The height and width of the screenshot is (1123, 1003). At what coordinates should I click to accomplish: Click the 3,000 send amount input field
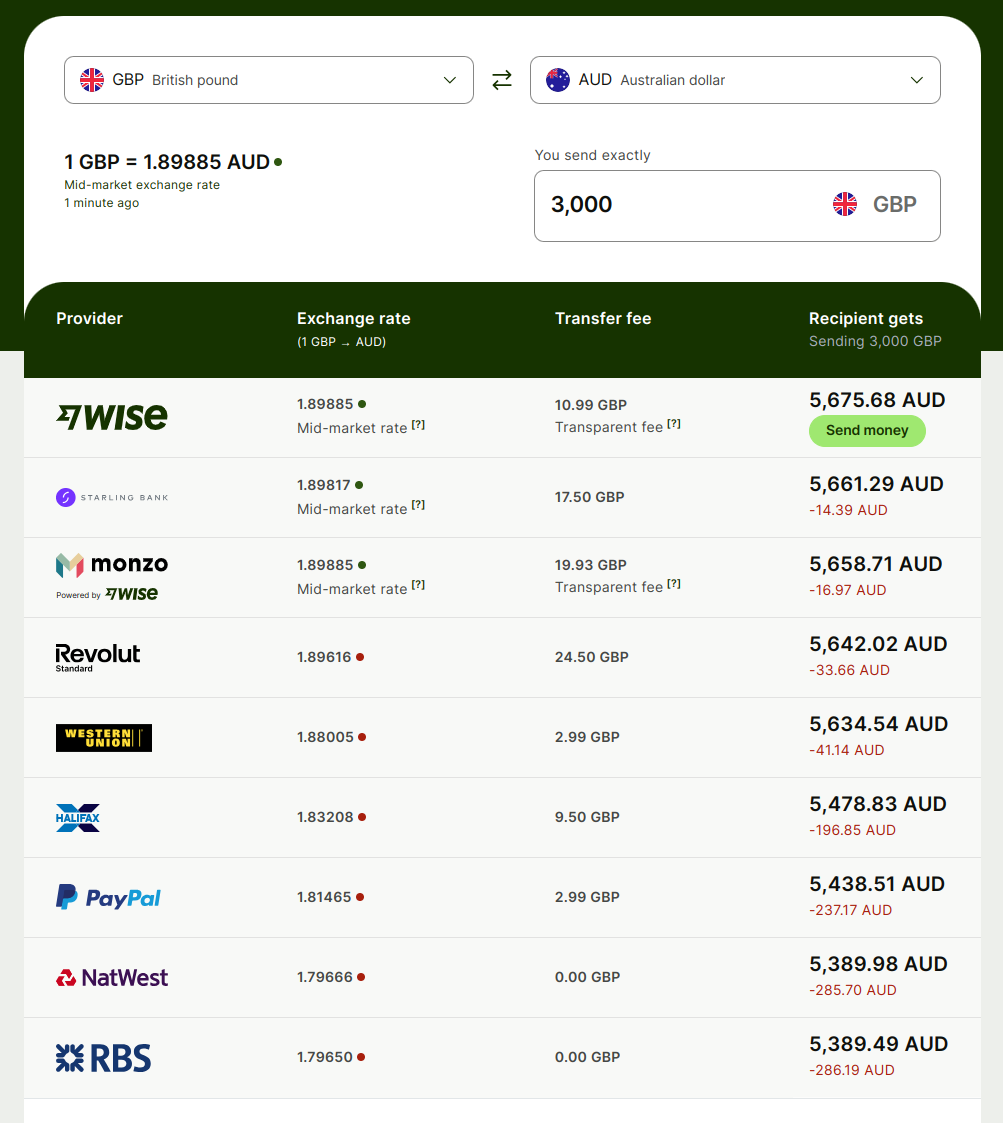[x=737, y=206]
